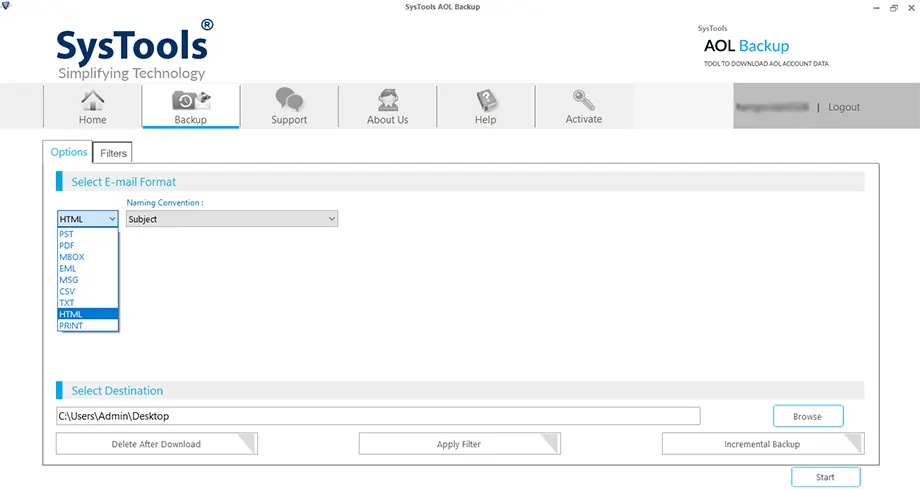Choose highlighted HTML in the format list
The image size is (920, 489).
pyautogui.click(x=88, y=314)
